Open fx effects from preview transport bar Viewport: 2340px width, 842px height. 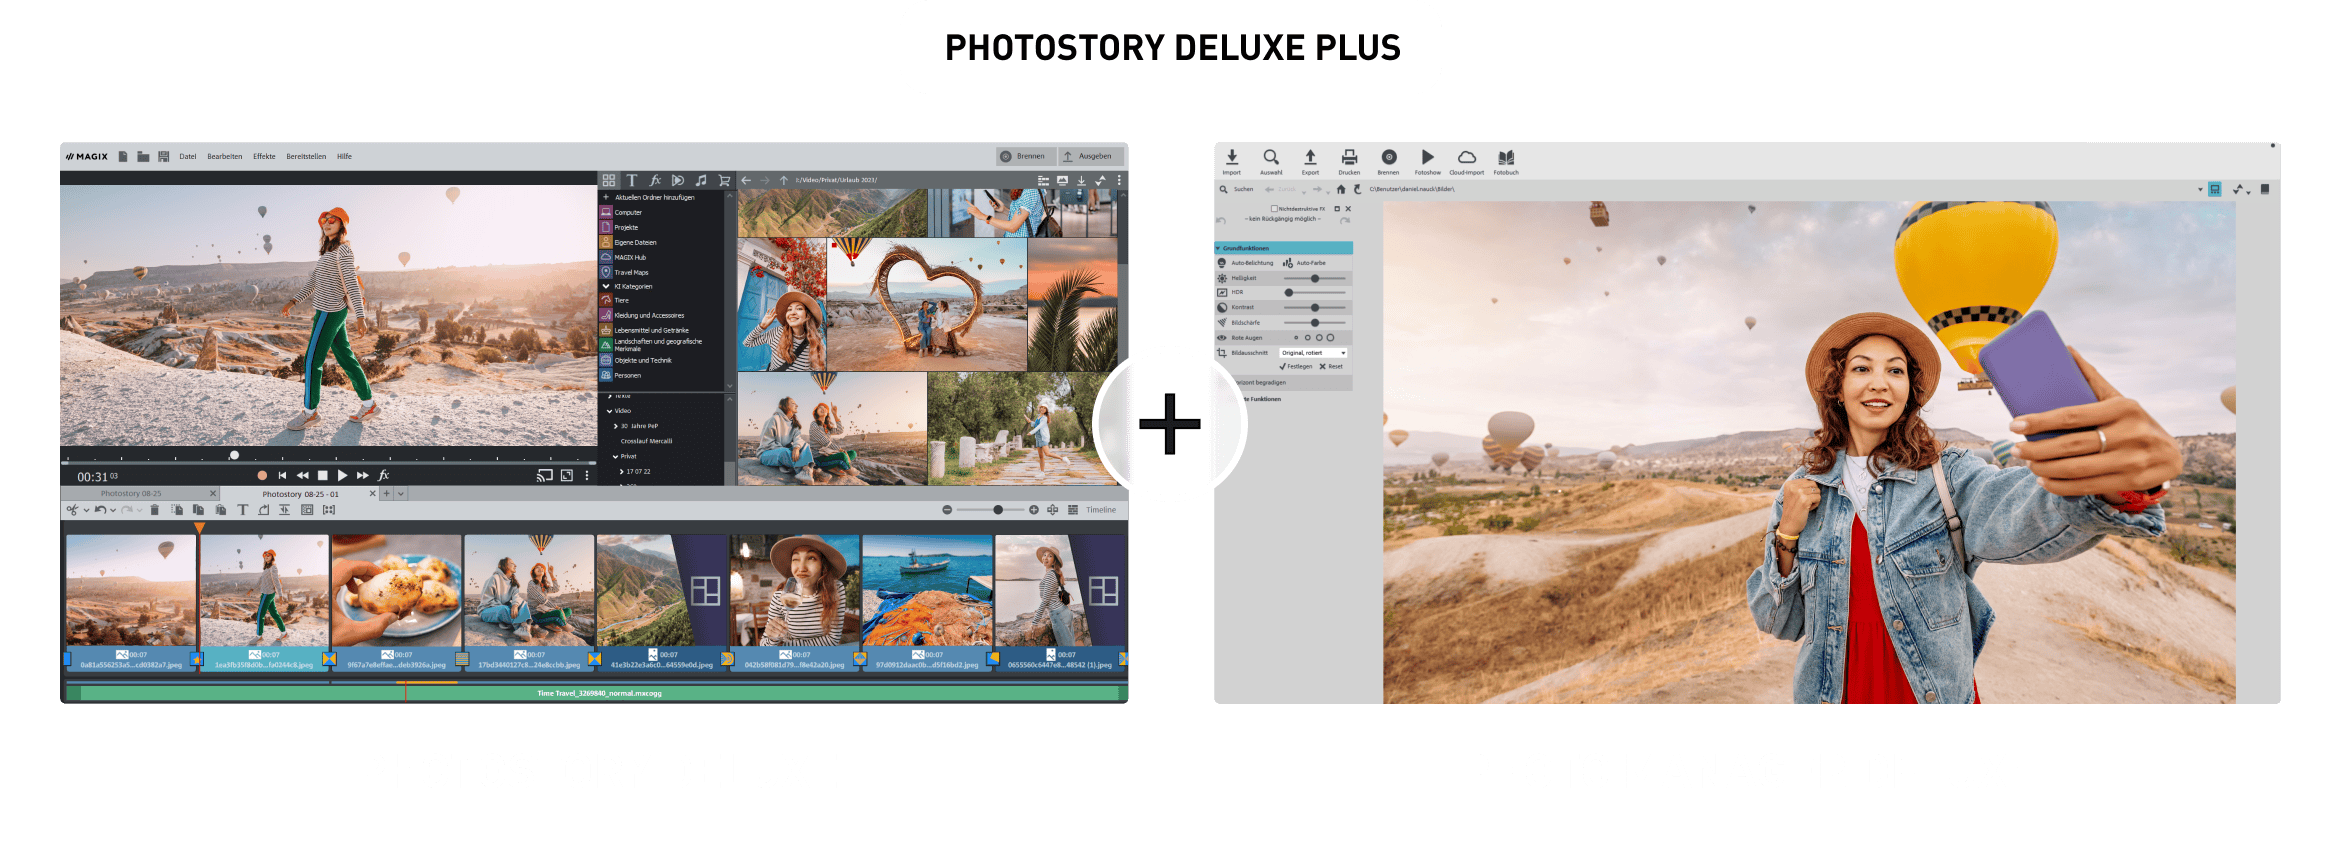click(x=383, y=476)
